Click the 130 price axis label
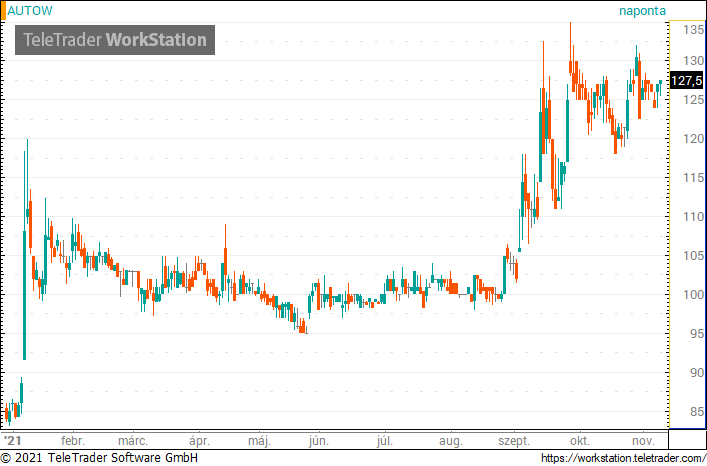 click(693, 60)
